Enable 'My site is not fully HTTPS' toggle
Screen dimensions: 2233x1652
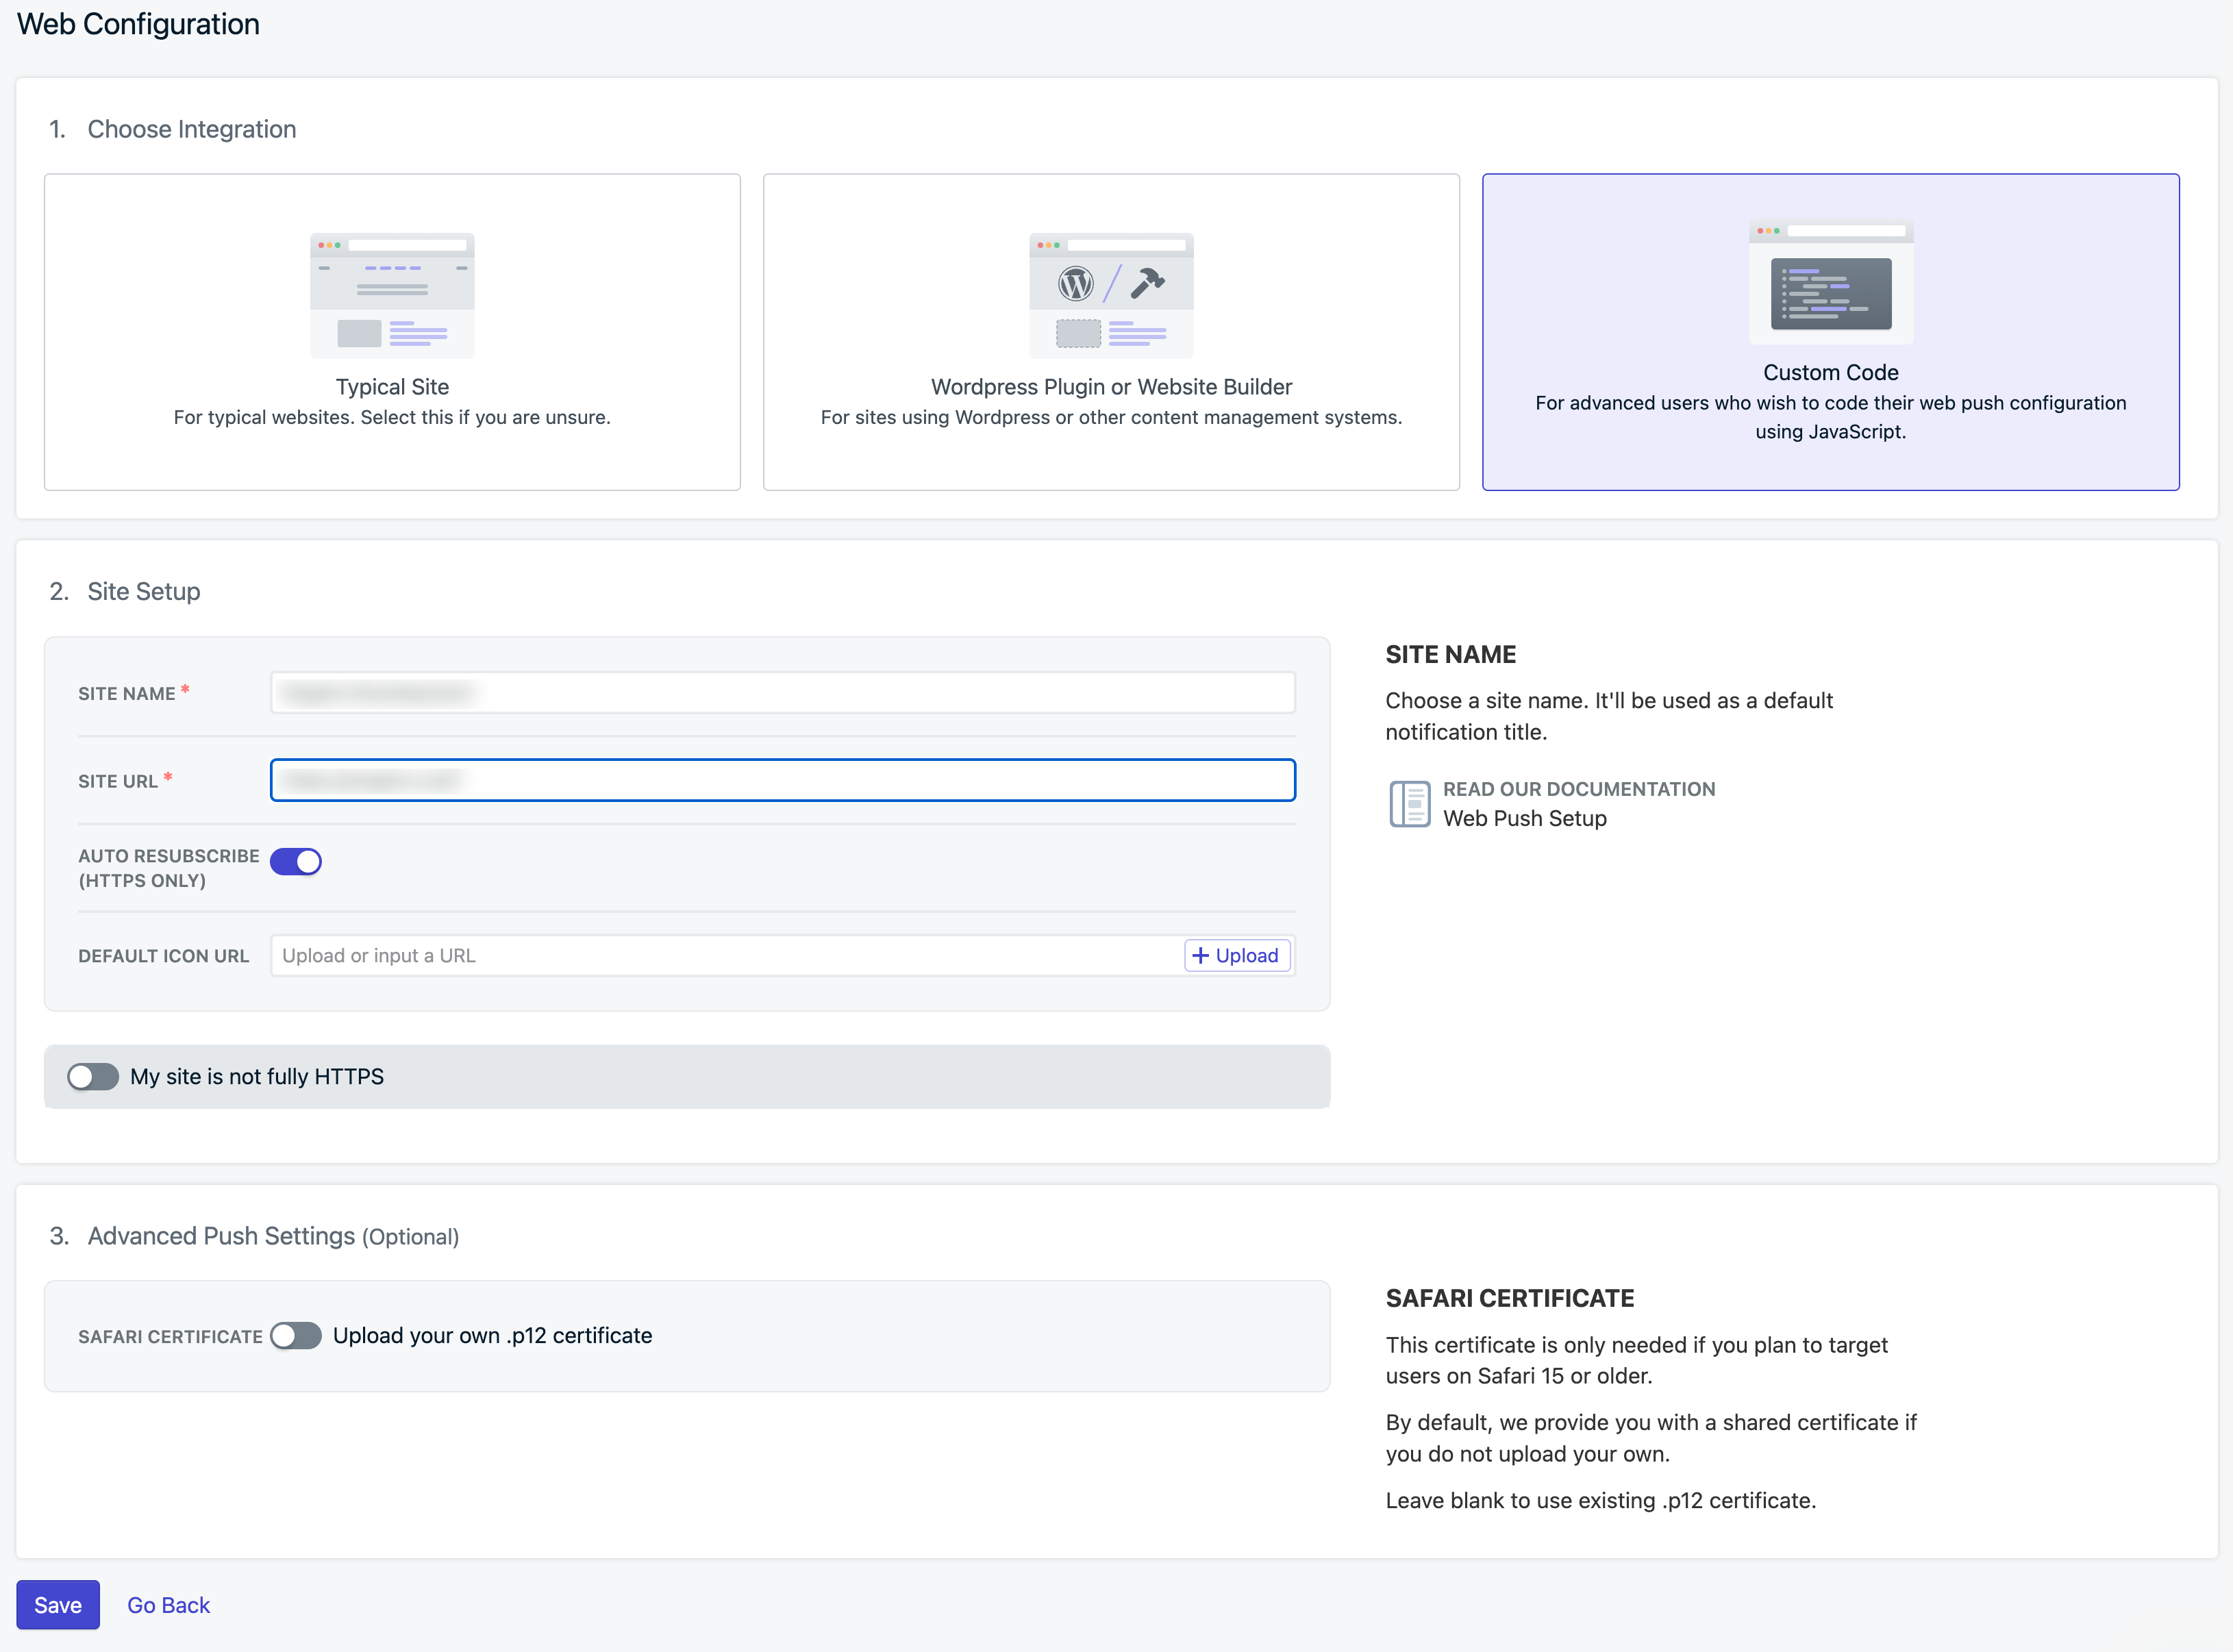93,1077
